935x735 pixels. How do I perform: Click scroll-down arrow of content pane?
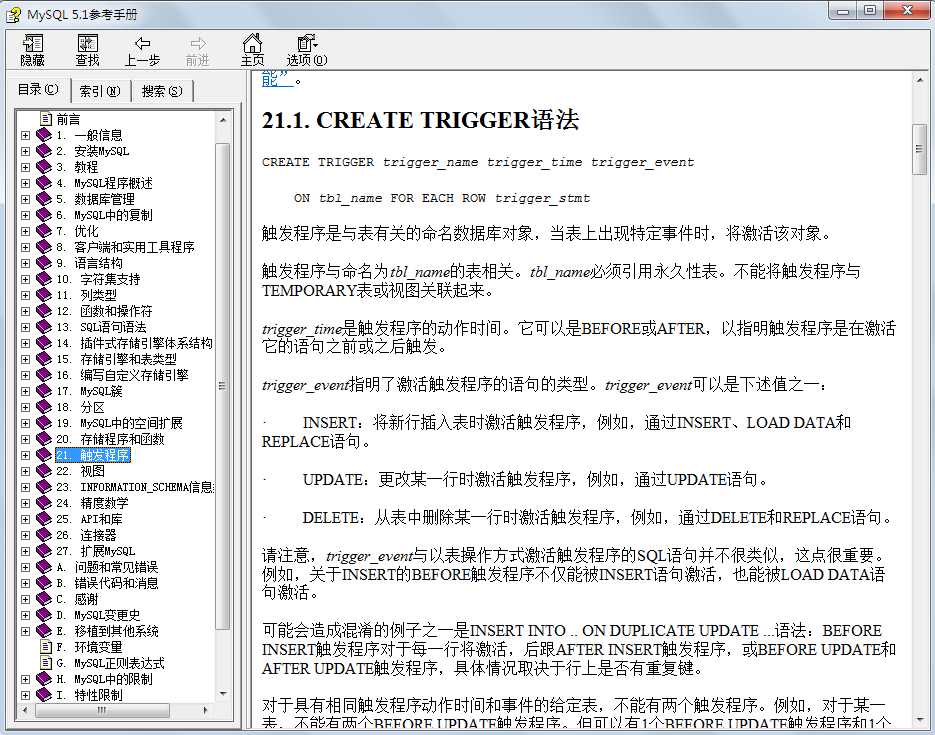coord(919,720)
